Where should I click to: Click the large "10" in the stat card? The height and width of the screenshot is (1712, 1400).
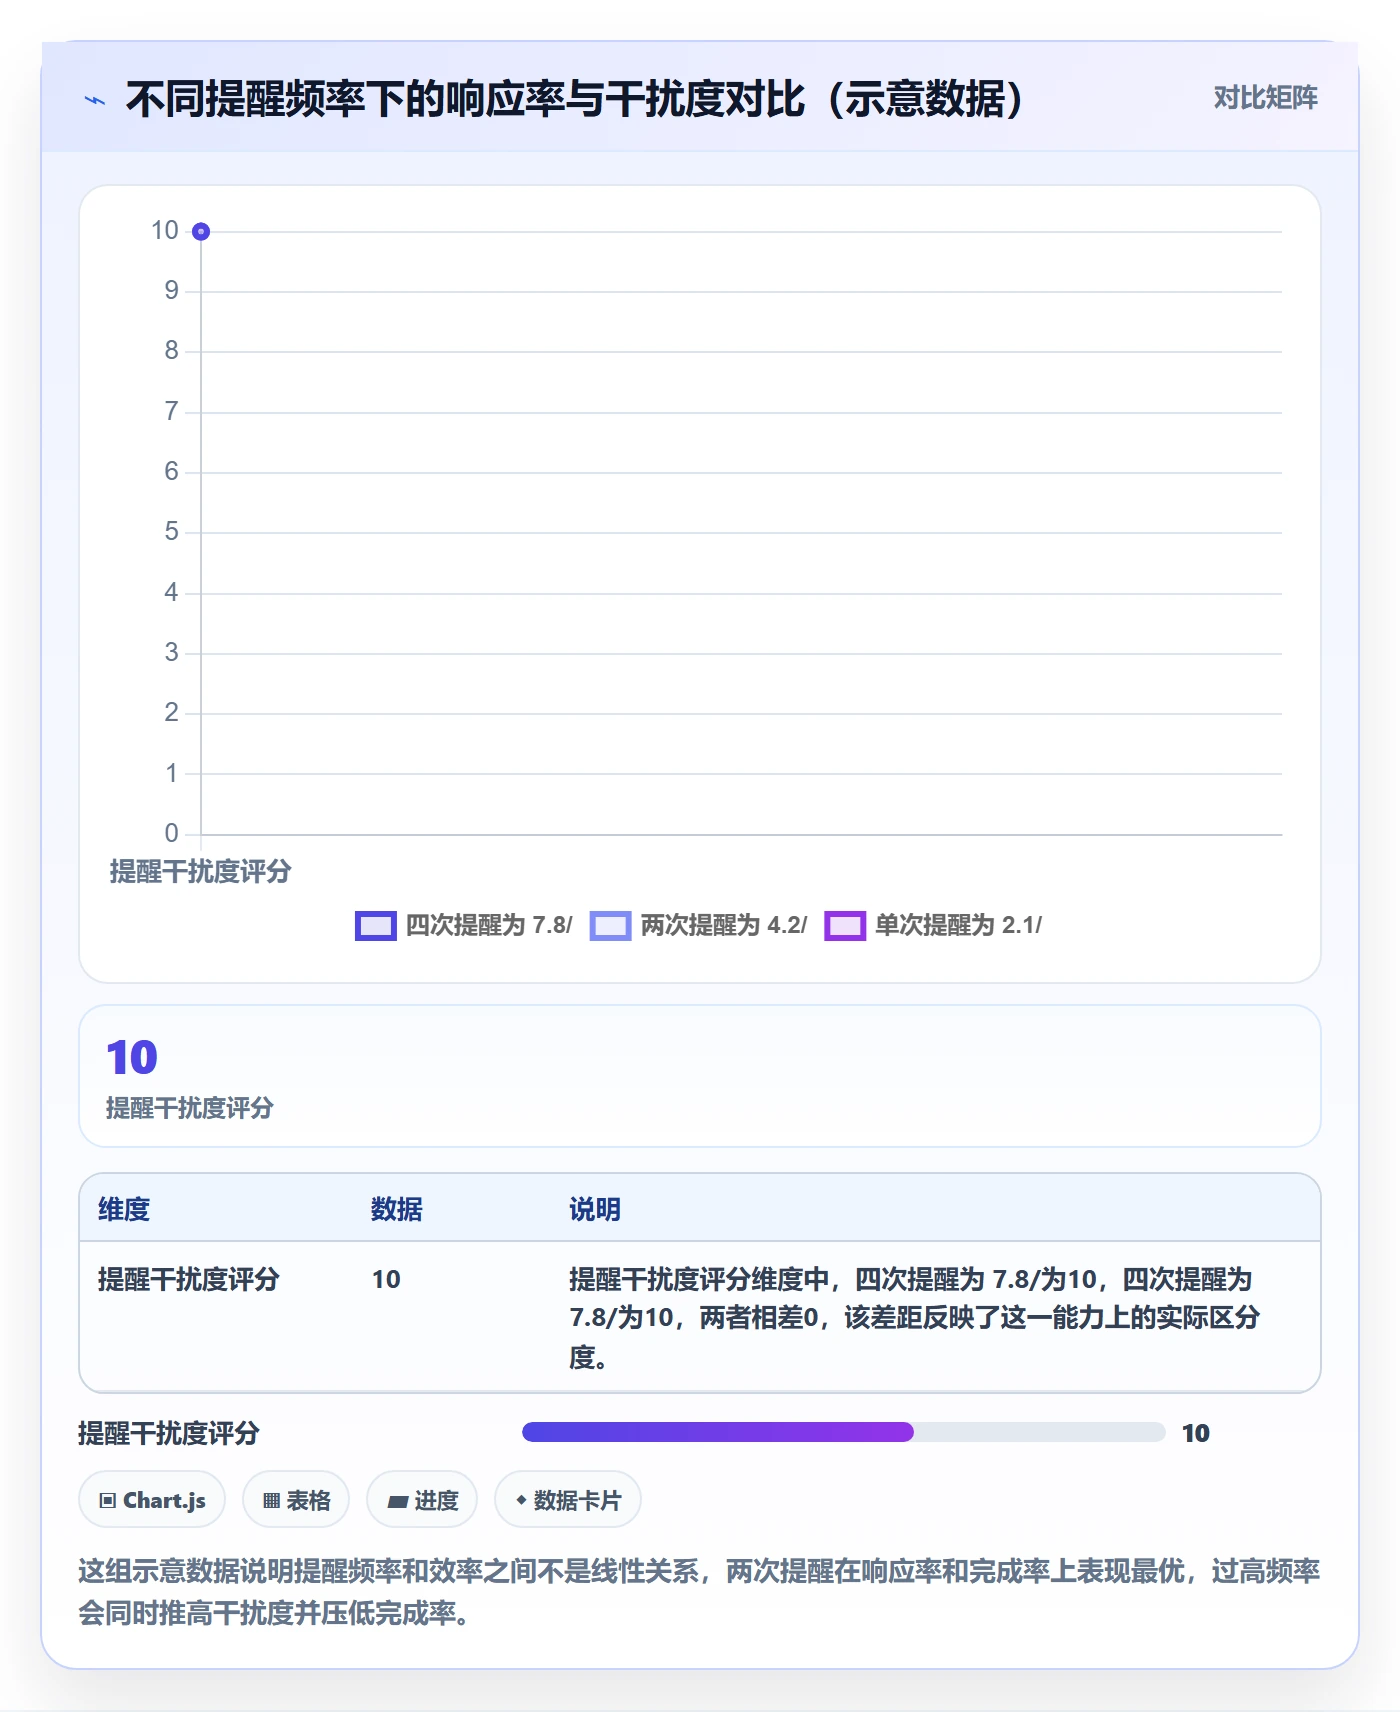click(132, 1058)
